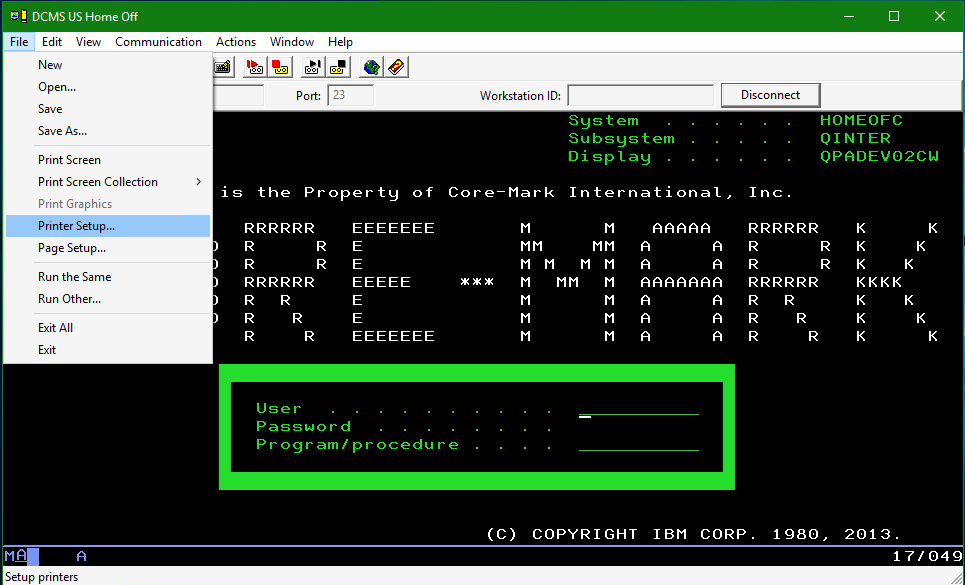Choose Save As... menu entry

pos(108,131)
